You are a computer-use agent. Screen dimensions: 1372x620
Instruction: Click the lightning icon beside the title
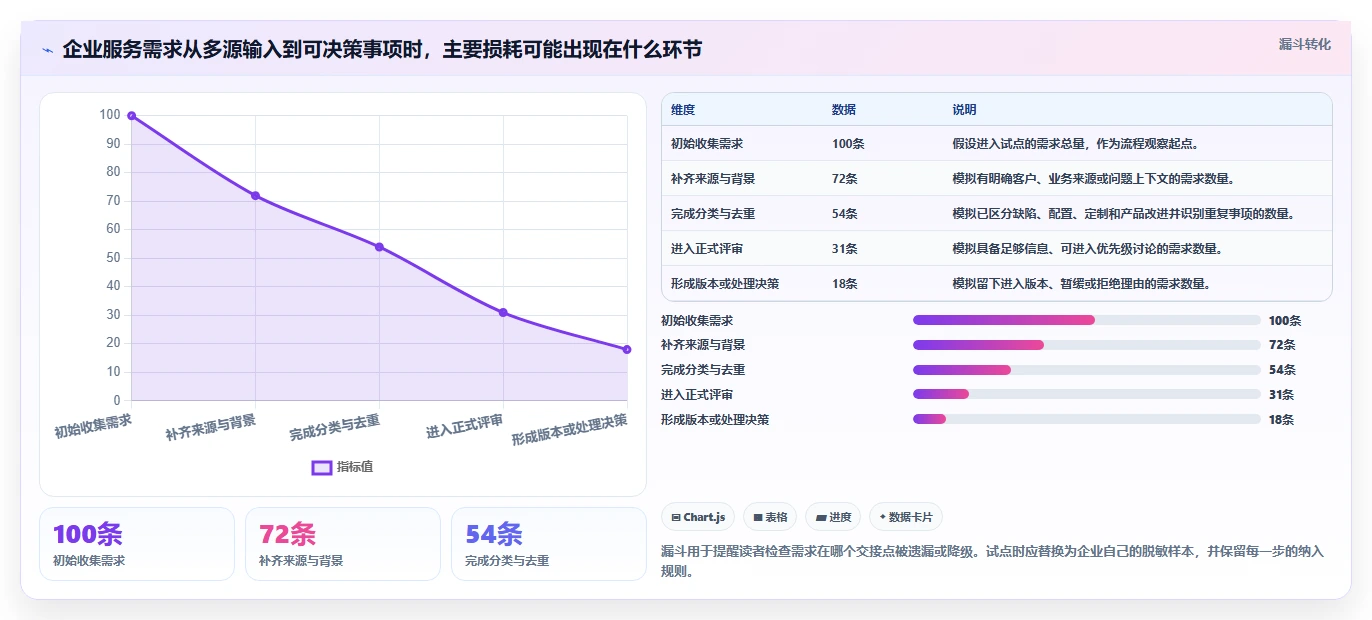[47, 50]
